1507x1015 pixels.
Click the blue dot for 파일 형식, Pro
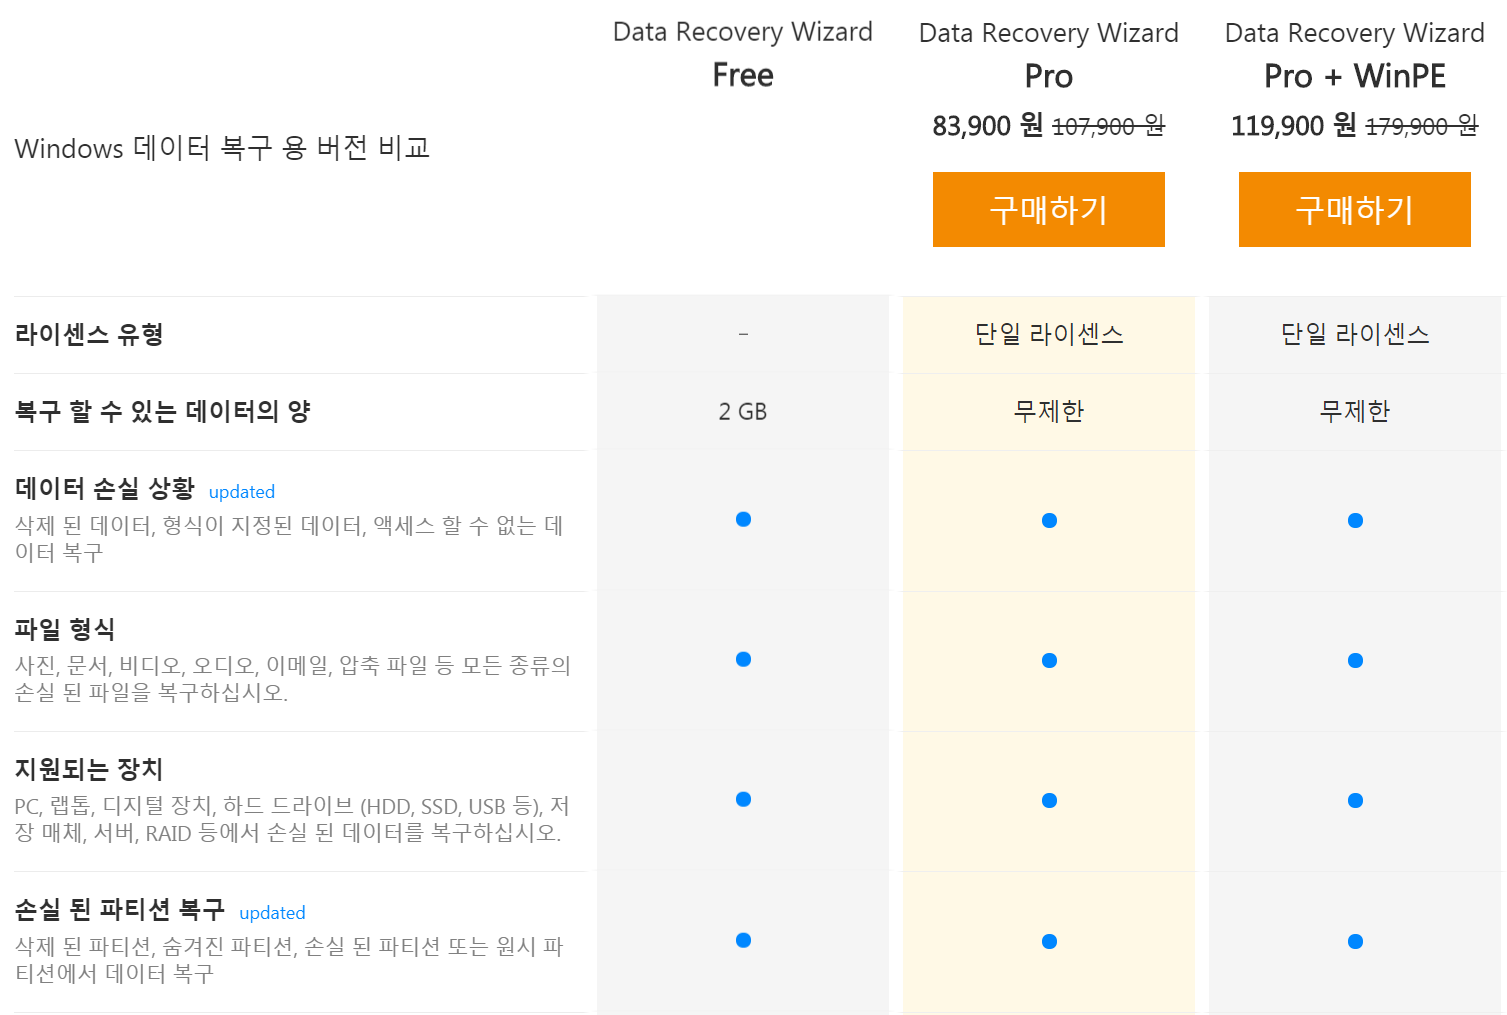click(1049, 660)
